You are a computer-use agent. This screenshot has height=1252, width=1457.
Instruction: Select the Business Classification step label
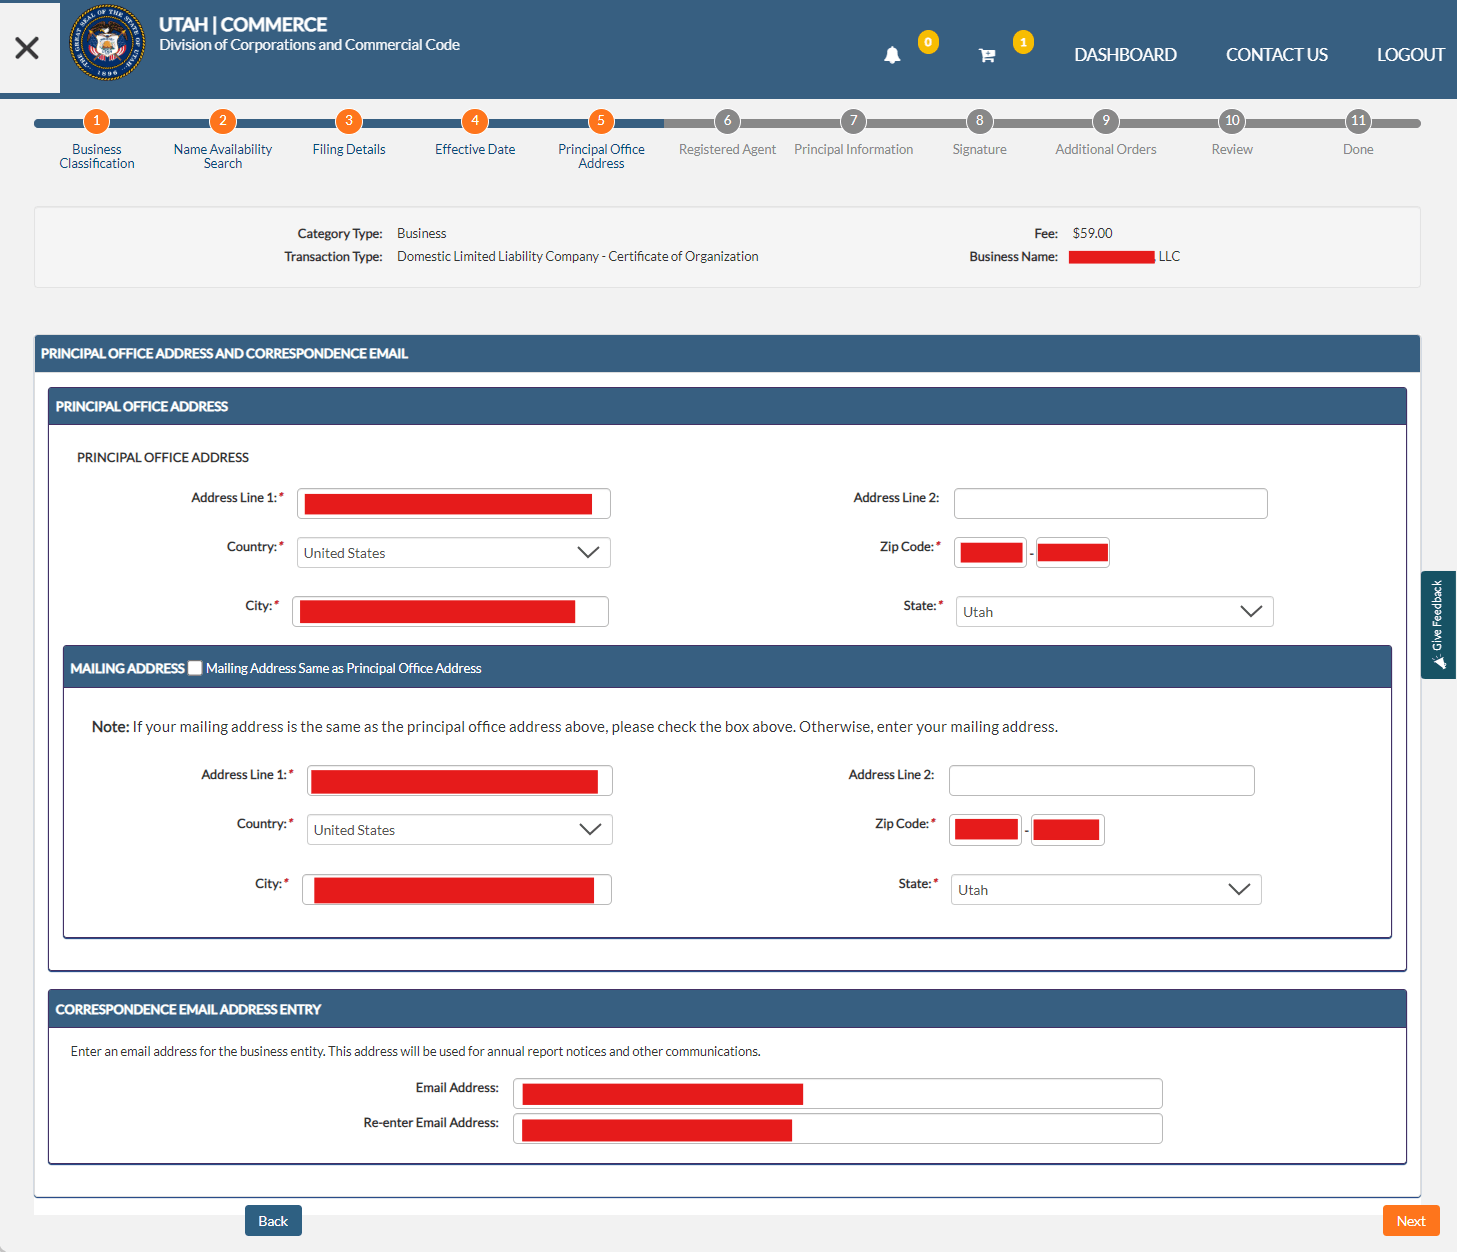point(97,156)
